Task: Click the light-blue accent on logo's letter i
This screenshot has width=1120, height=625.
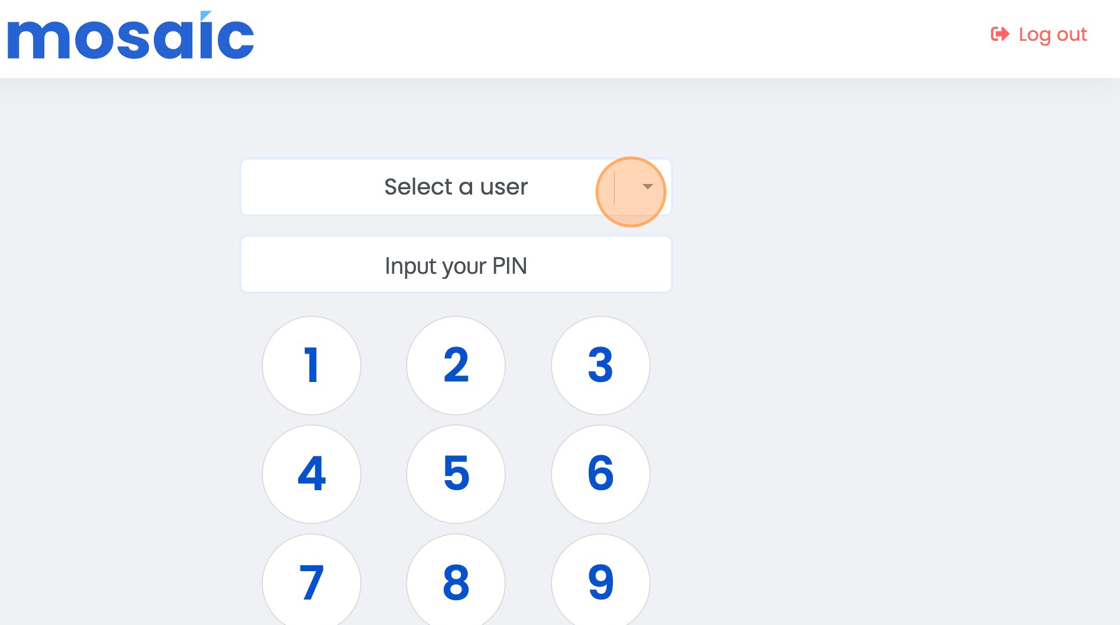Action: point(205,16)
